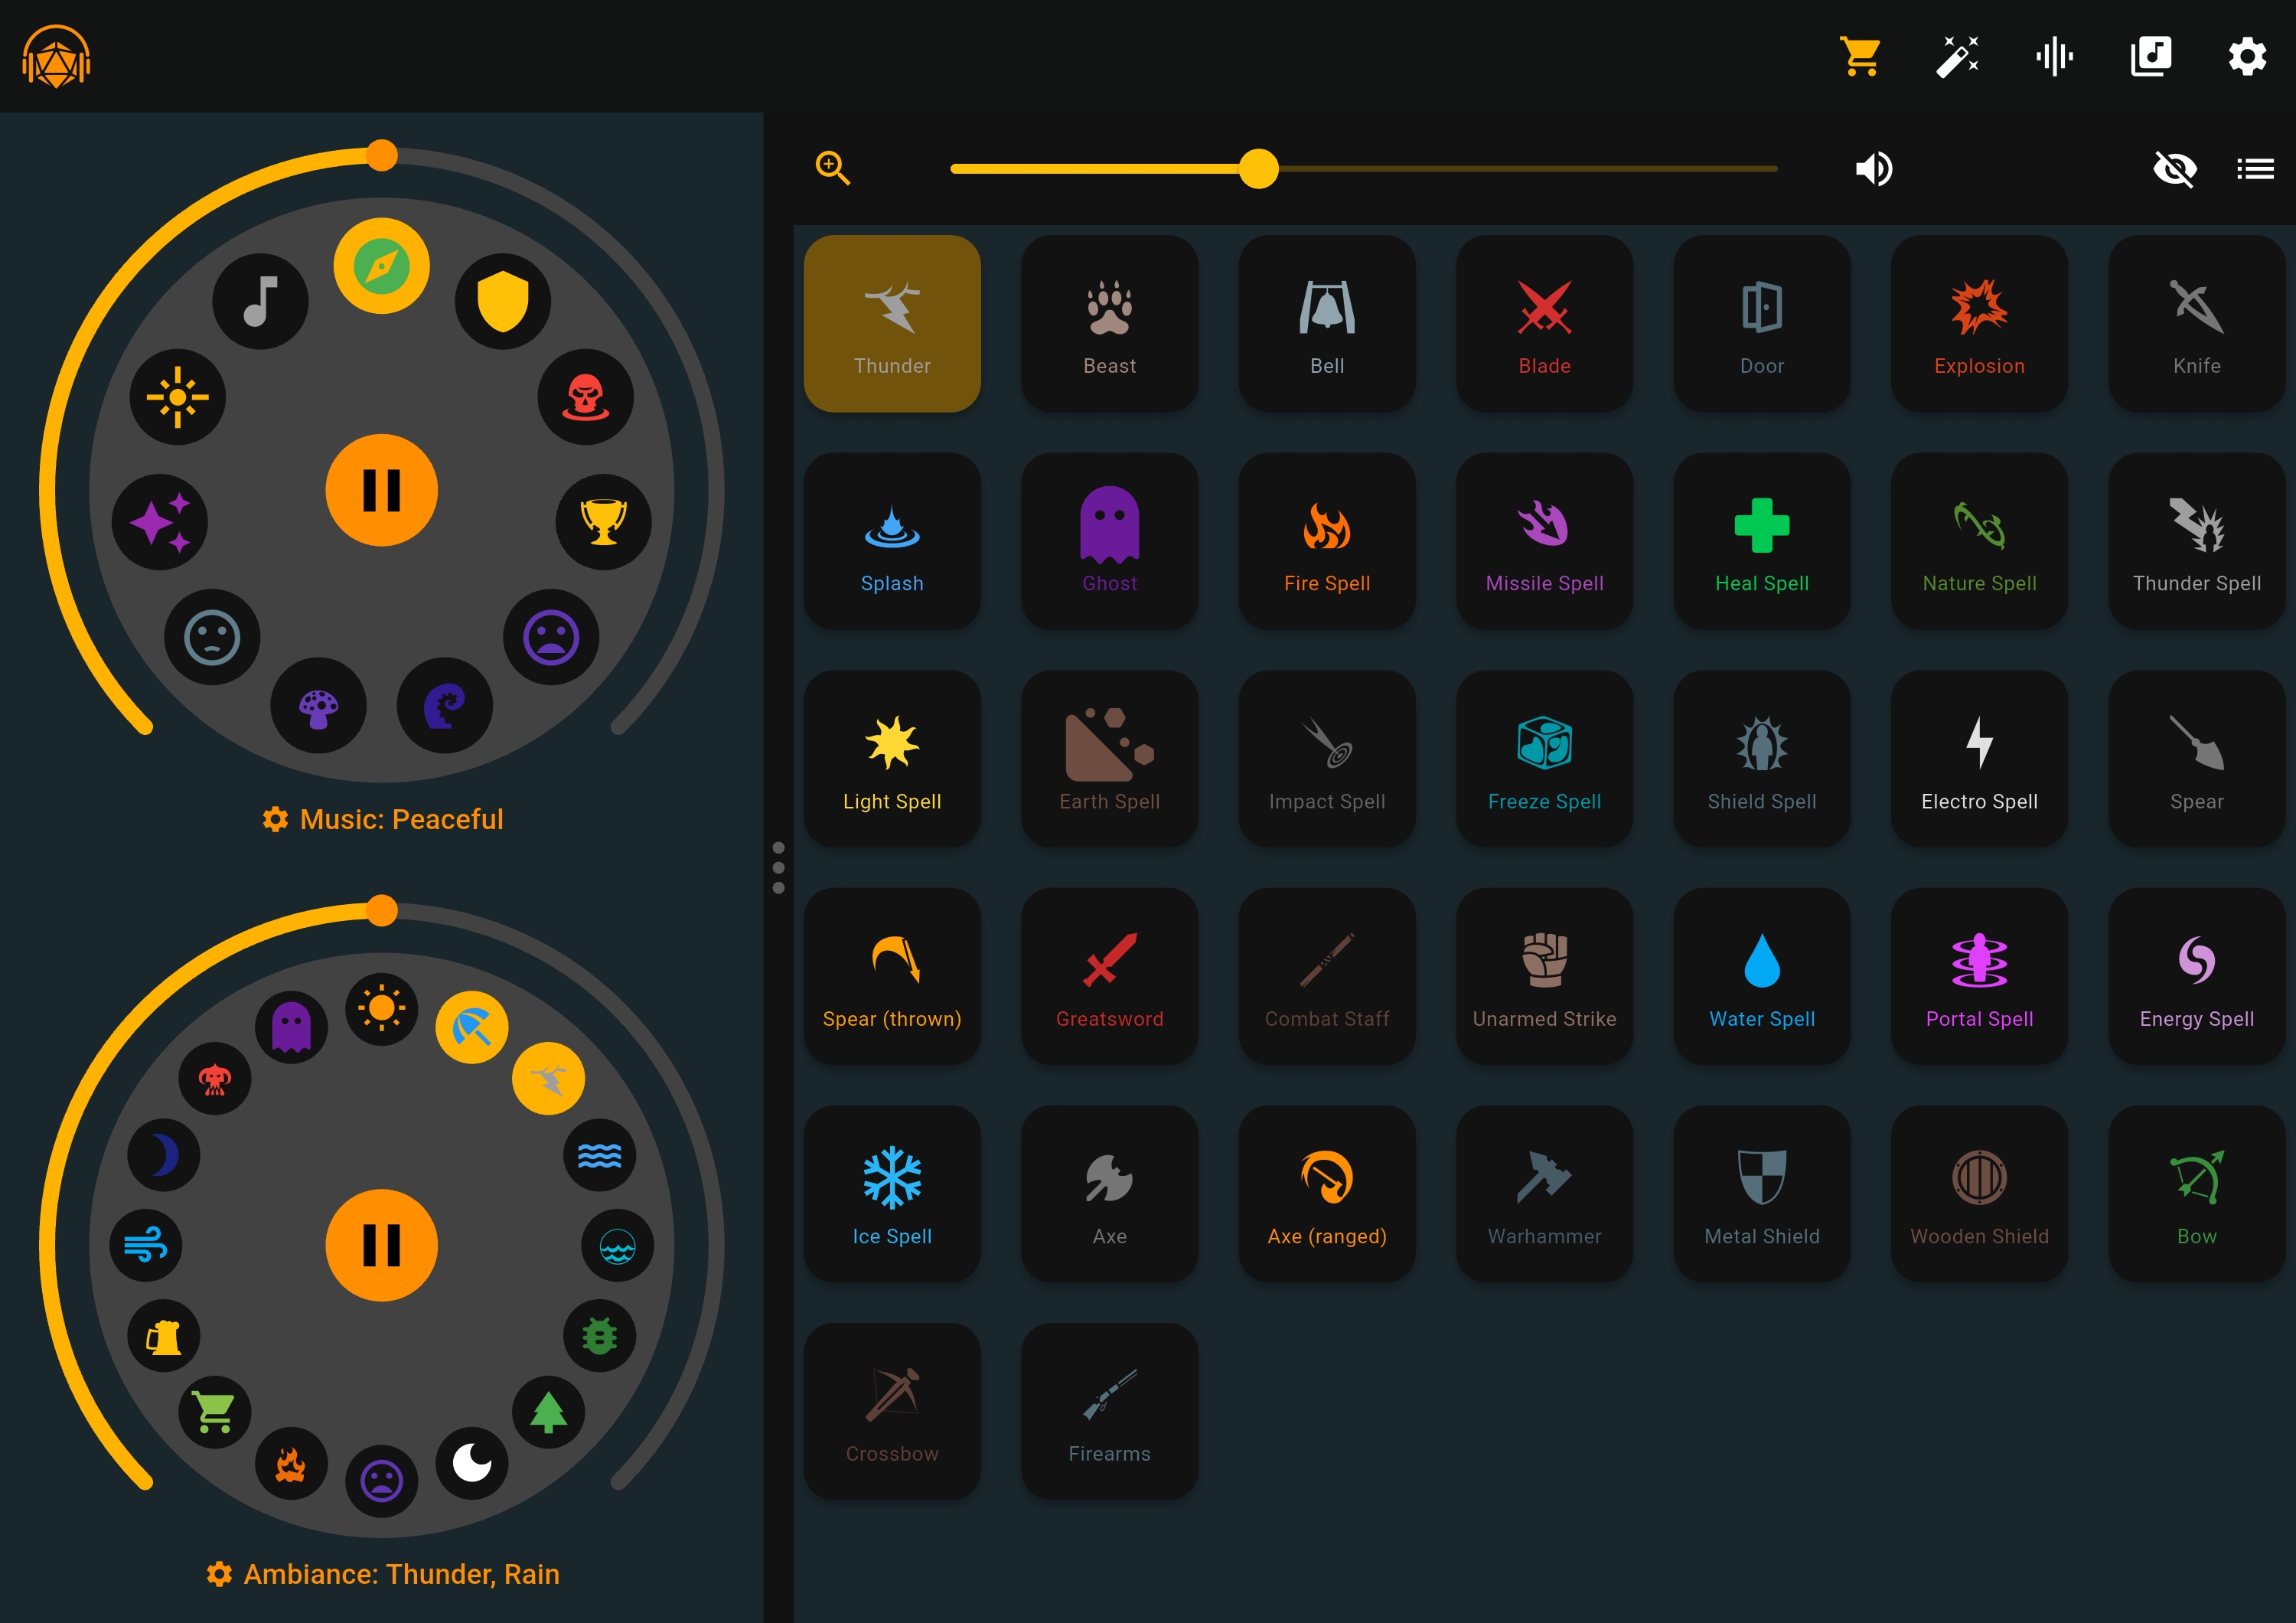
Task: Select the campfire ambiance icon
Action: pyautogui.click(x=291, y=1464)
